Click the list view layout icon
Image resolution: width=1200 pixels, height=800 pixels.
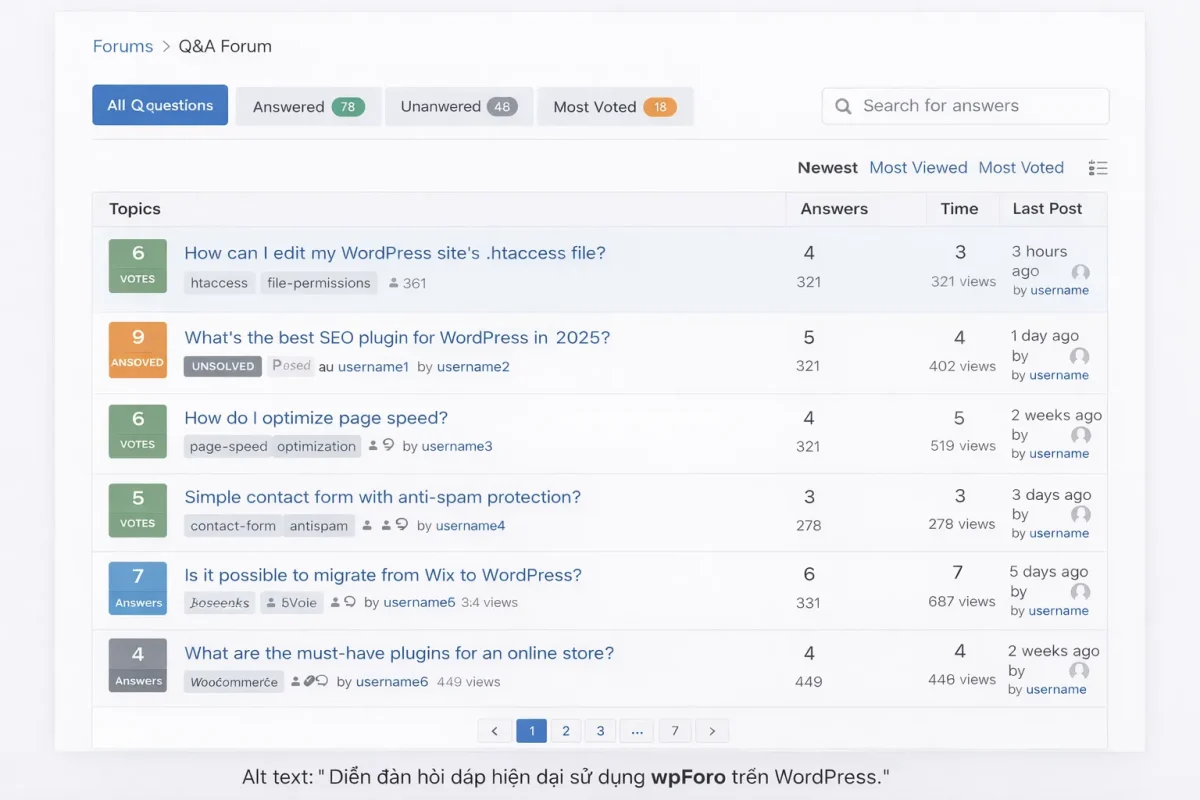click(1097, 168)
